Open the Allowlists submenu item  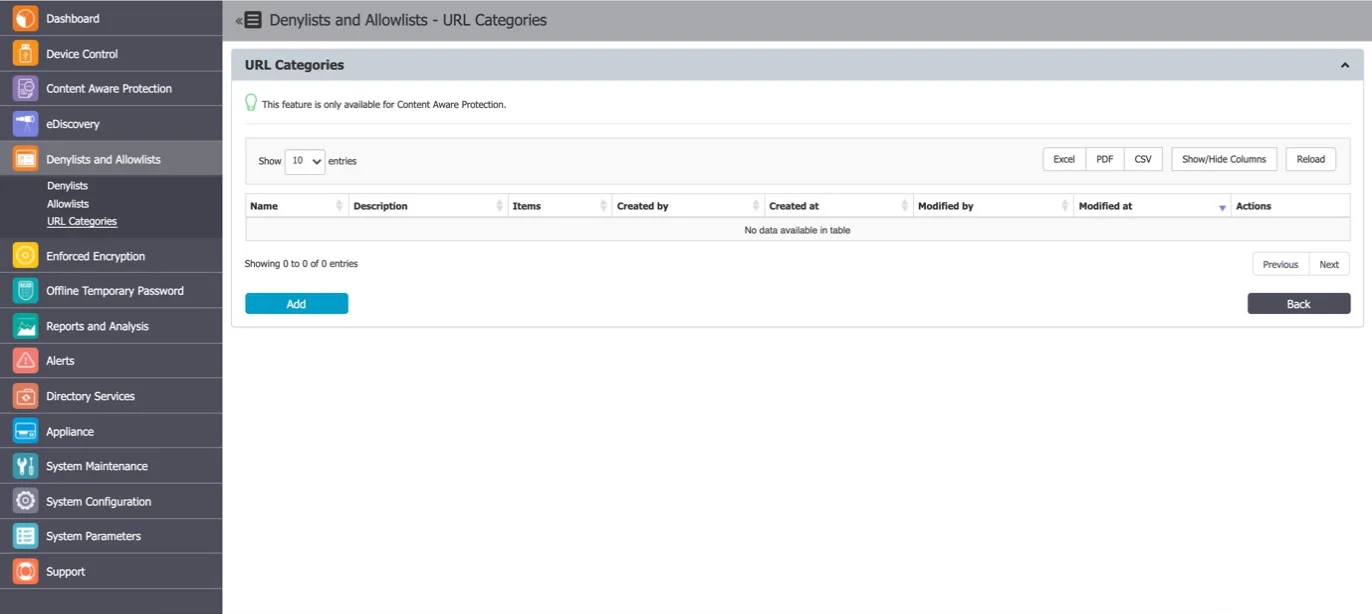(68, 204)
